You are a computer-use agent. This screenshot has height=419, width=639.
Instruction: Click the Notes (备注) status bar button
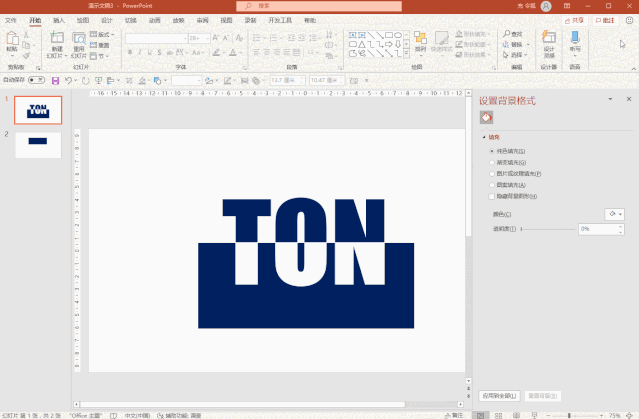(454, 415)
